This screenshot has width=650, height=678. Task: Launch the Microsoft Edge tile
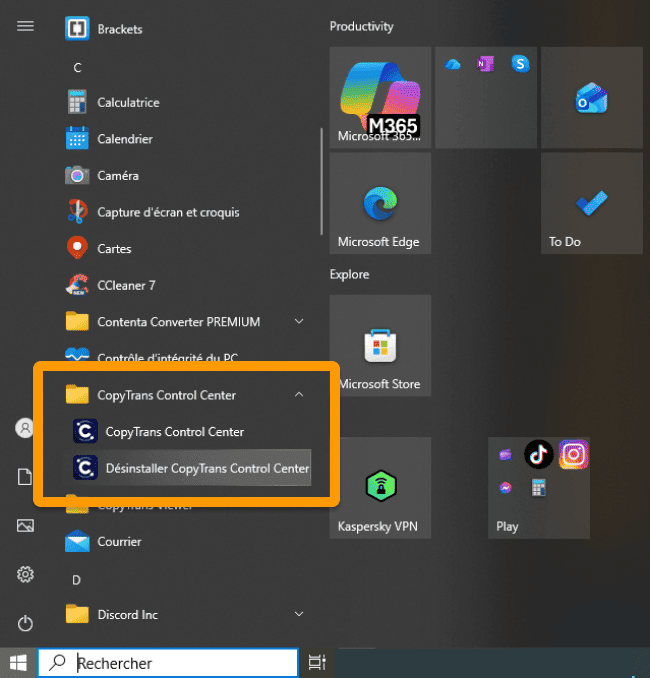tap(380, 203)
